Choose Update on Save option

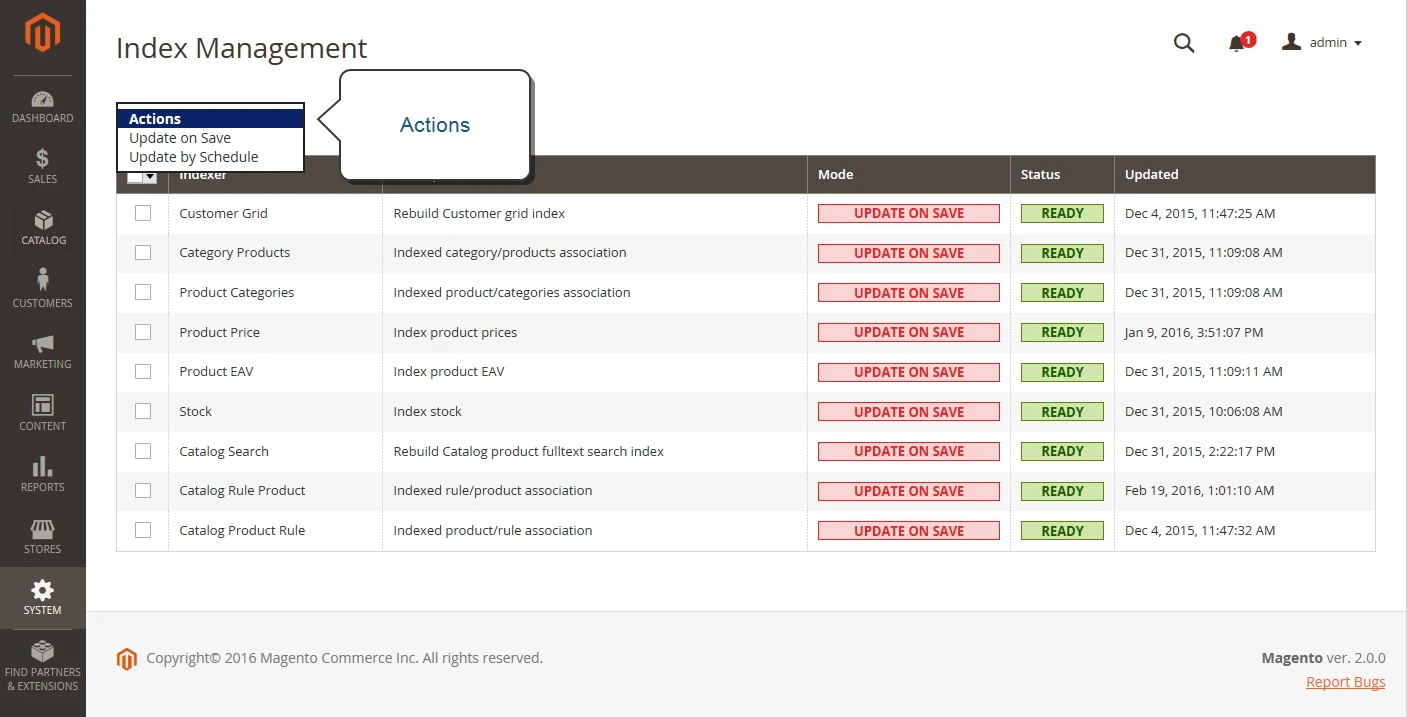(x=180, y=138)
